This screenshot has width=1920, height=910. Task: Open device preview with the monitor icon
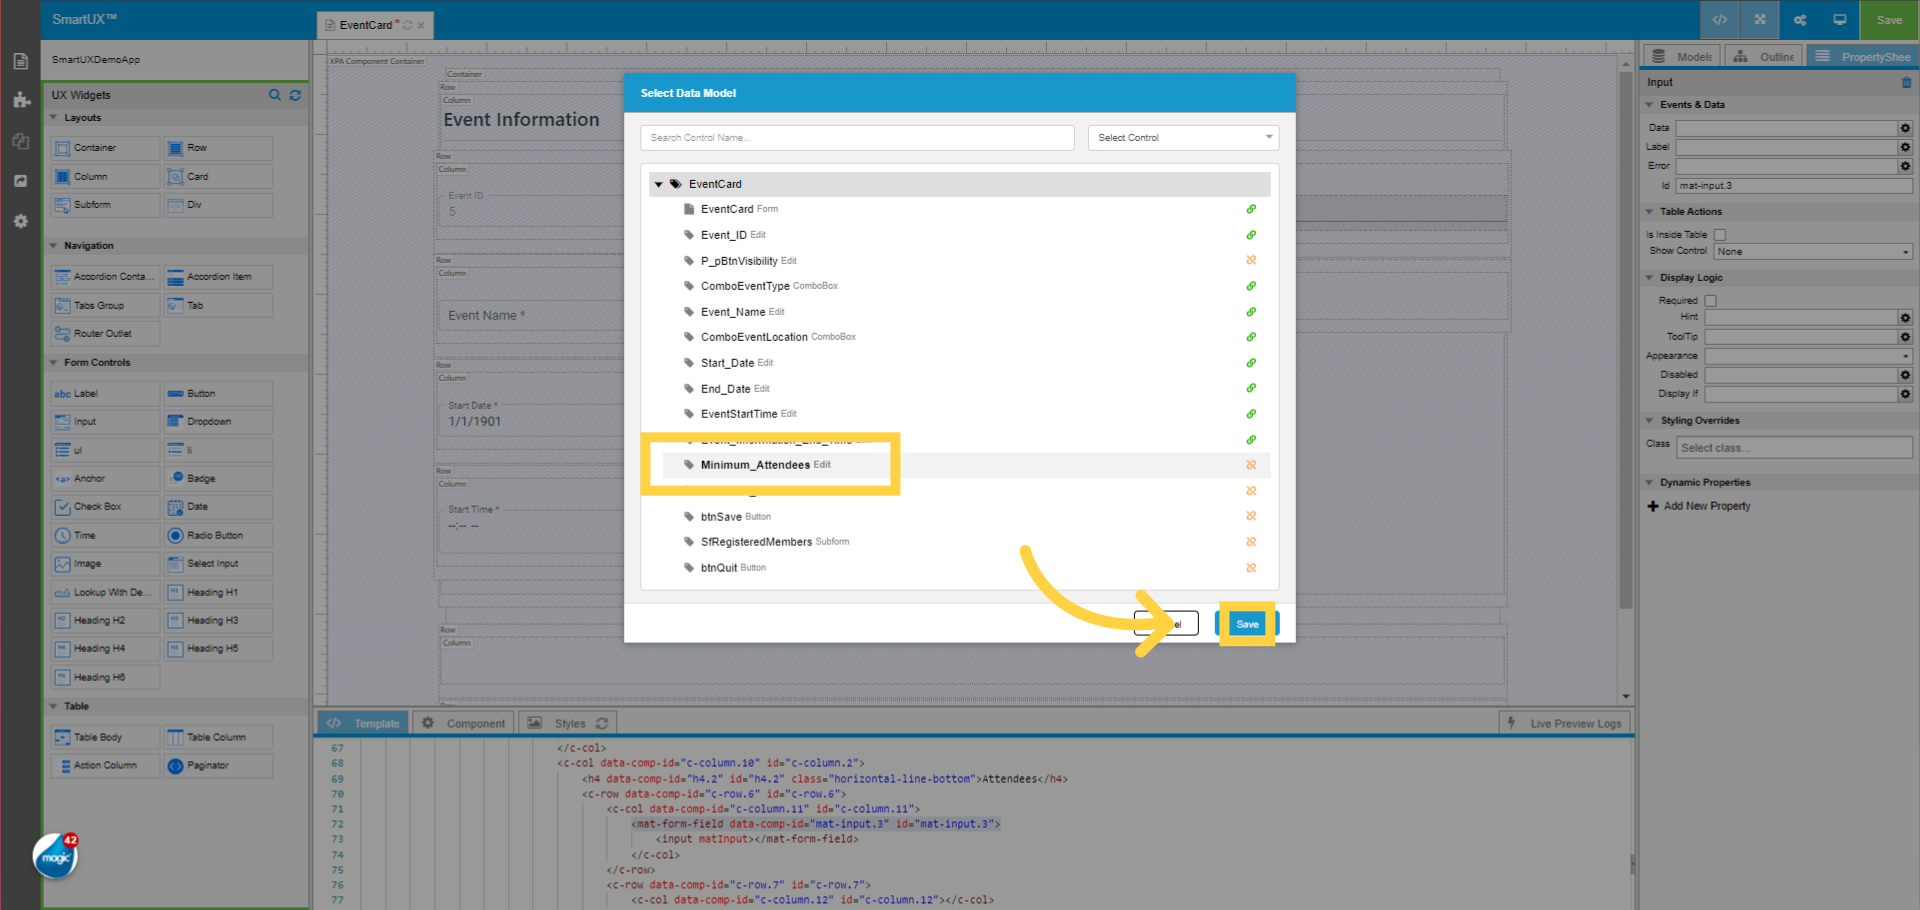(1839, 19)
